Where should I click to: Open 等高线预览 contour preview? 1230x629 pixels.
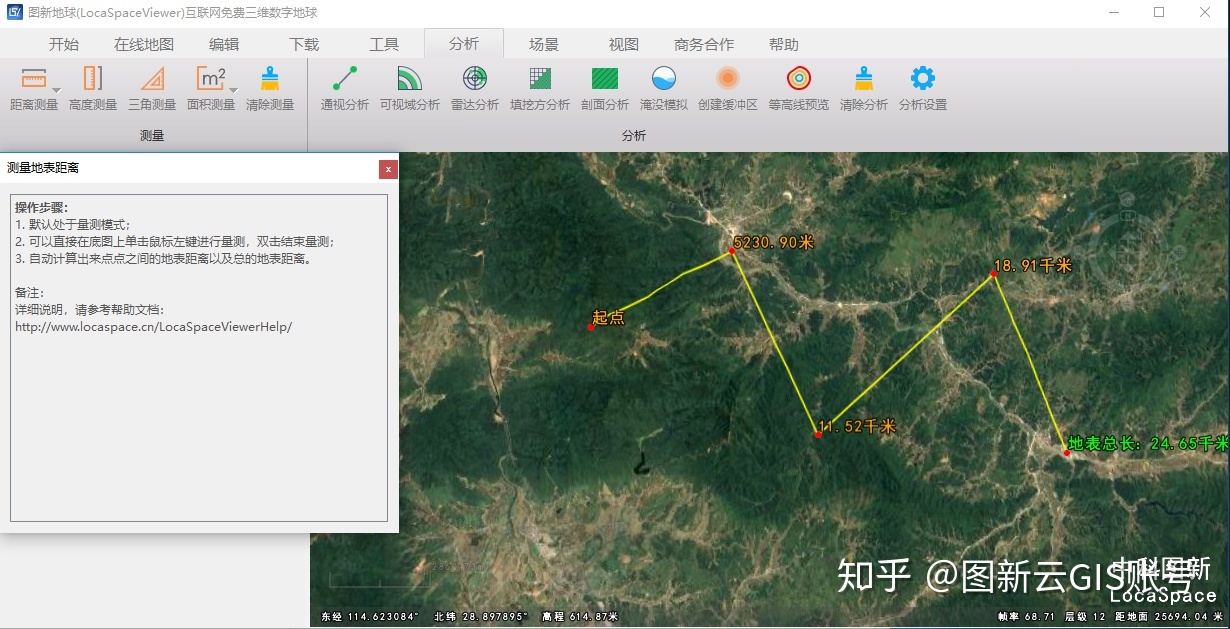pos(799,88)
